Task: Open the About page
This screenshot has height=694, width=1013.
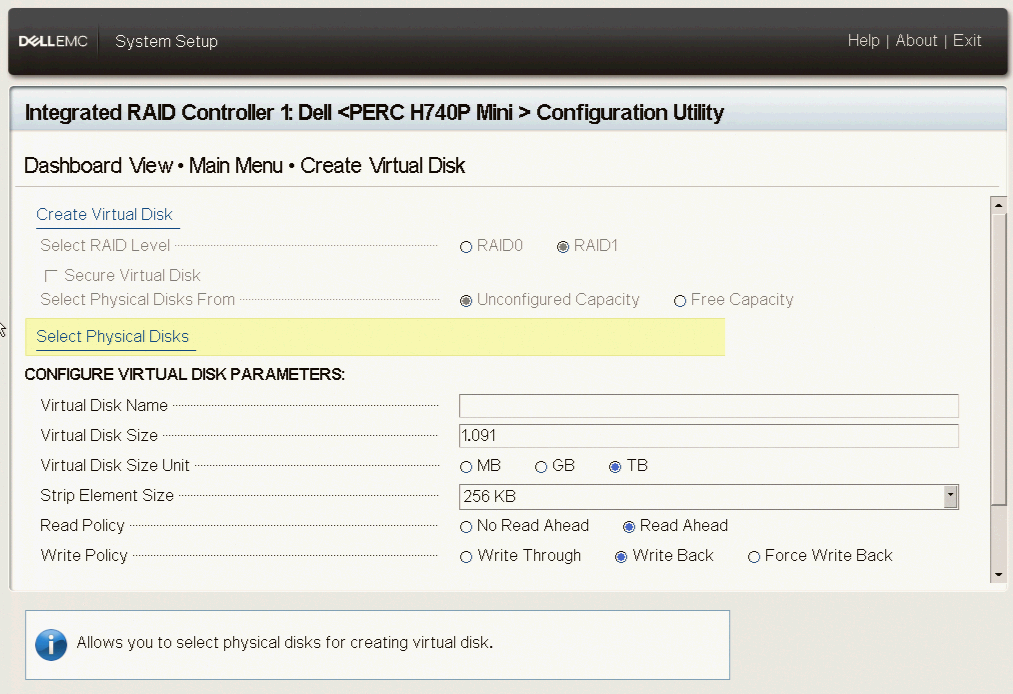Action: coord(916,41)
